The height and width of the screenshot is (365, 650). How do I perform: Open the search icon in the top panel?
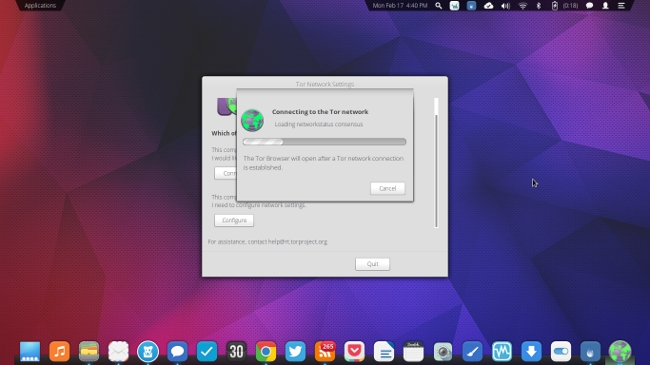[x=439, y=5]
